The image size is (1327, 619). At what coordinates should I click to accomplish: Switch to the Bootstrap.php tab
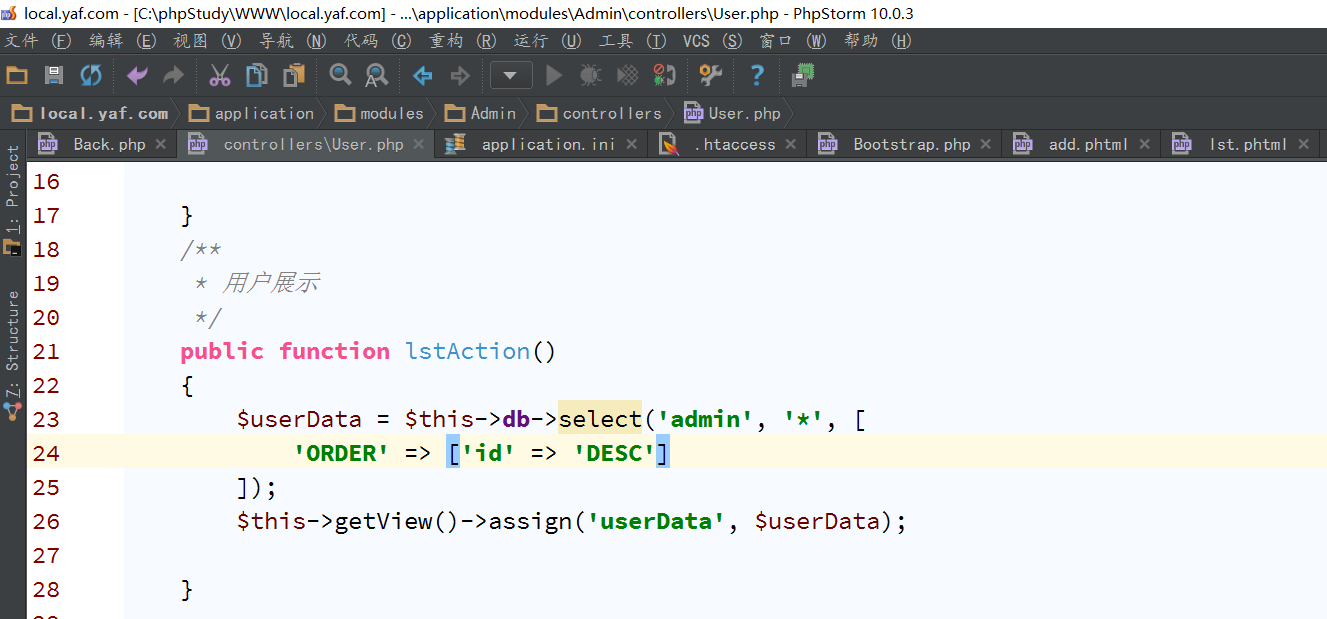911,144
